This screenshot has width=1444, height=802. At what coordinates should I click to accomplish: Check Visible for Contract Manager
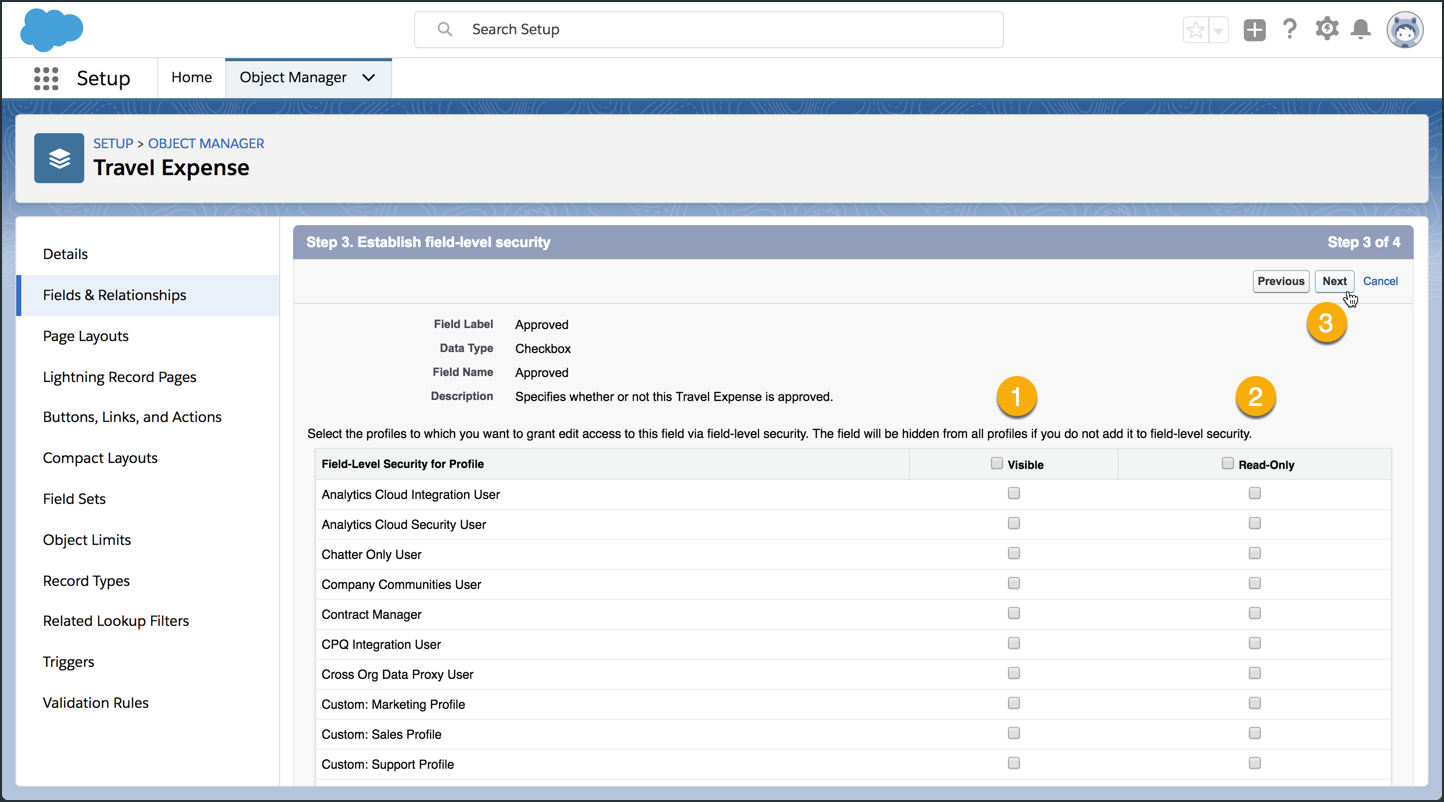1014,613
